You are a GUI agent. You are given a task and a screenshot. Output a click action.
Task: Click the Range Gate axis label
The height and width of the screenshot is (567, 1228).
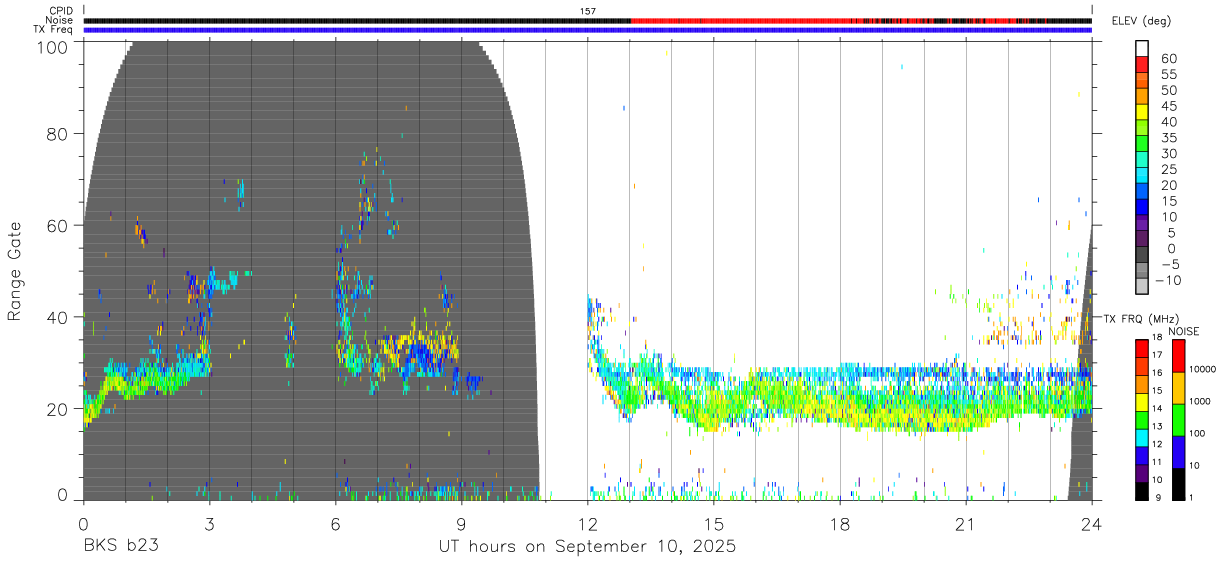tap(15, 272)
